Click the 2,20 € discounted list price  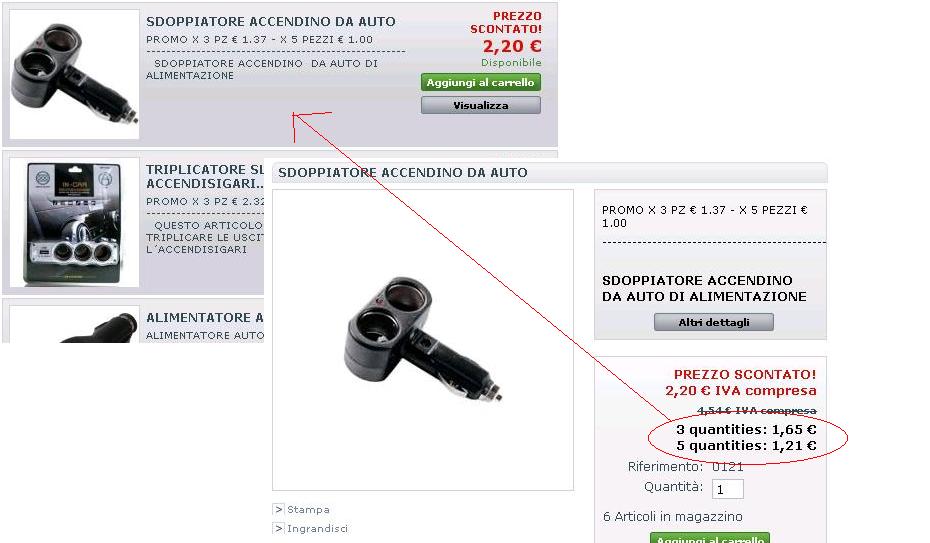coord(512,46)
